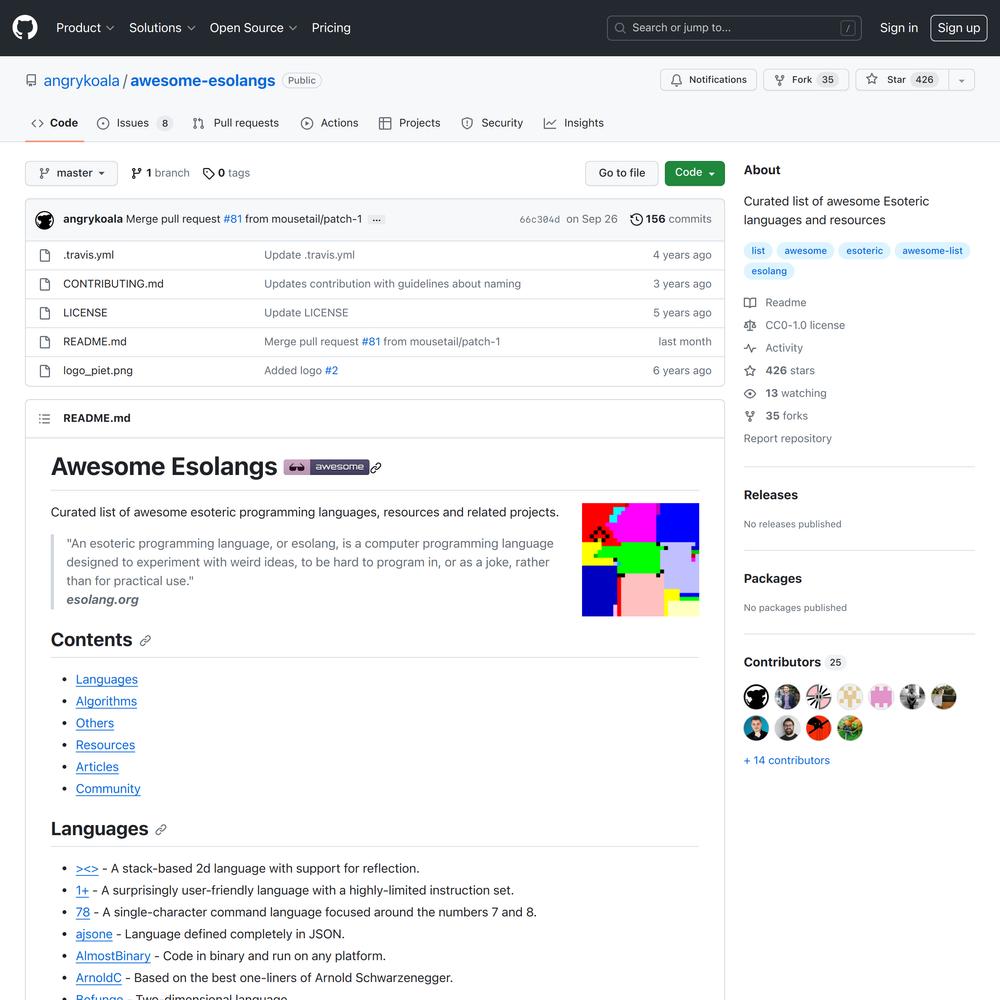Open the ArnoldC language link

[98, 978]
